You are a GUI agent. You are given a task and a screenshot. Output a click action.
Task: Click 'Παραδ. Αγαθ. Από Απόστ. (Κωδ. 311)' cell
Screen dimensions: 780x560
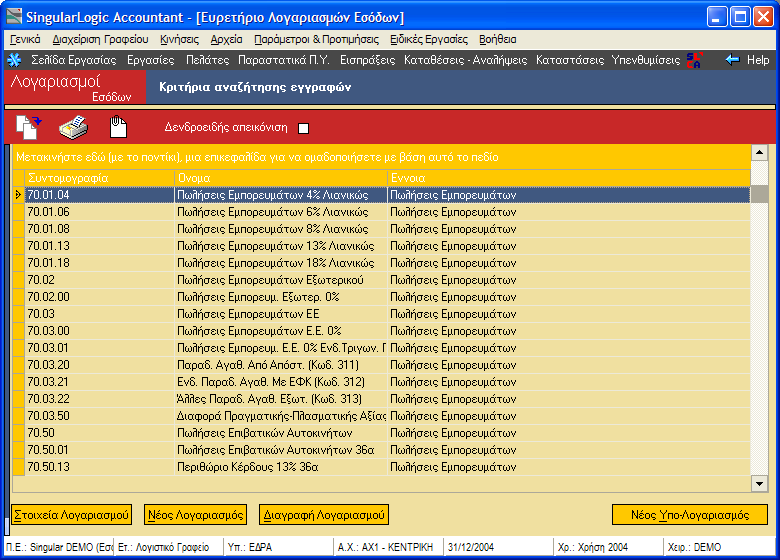pyautogui.click(x=281, y=365)
